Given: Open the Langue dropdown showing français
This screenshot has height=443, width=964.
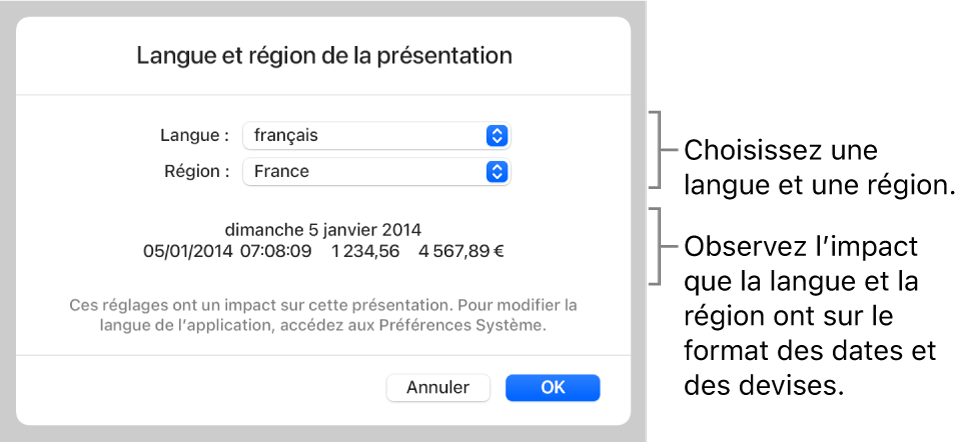Looking at the screenshot, I should pyautogui.click(x=365, y=135).
